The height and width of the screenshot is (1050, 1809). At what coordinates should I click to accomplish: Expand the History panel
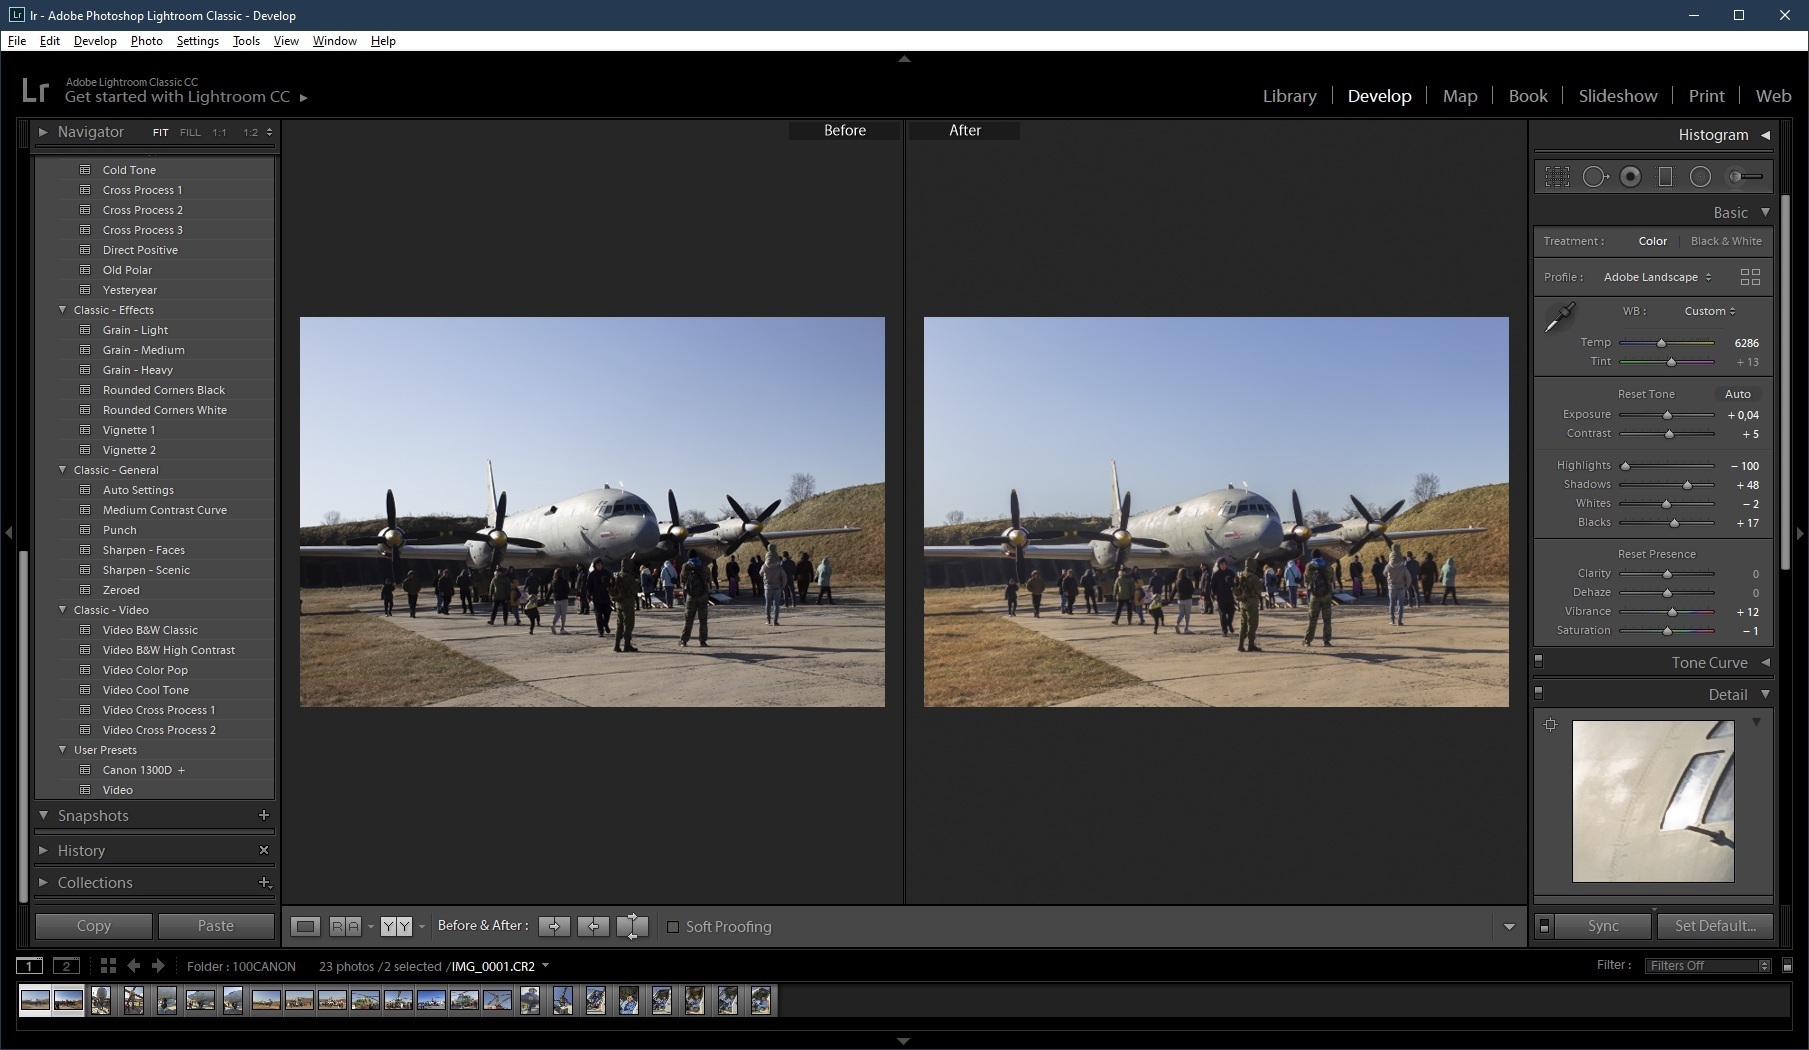(x=43, y=850)
